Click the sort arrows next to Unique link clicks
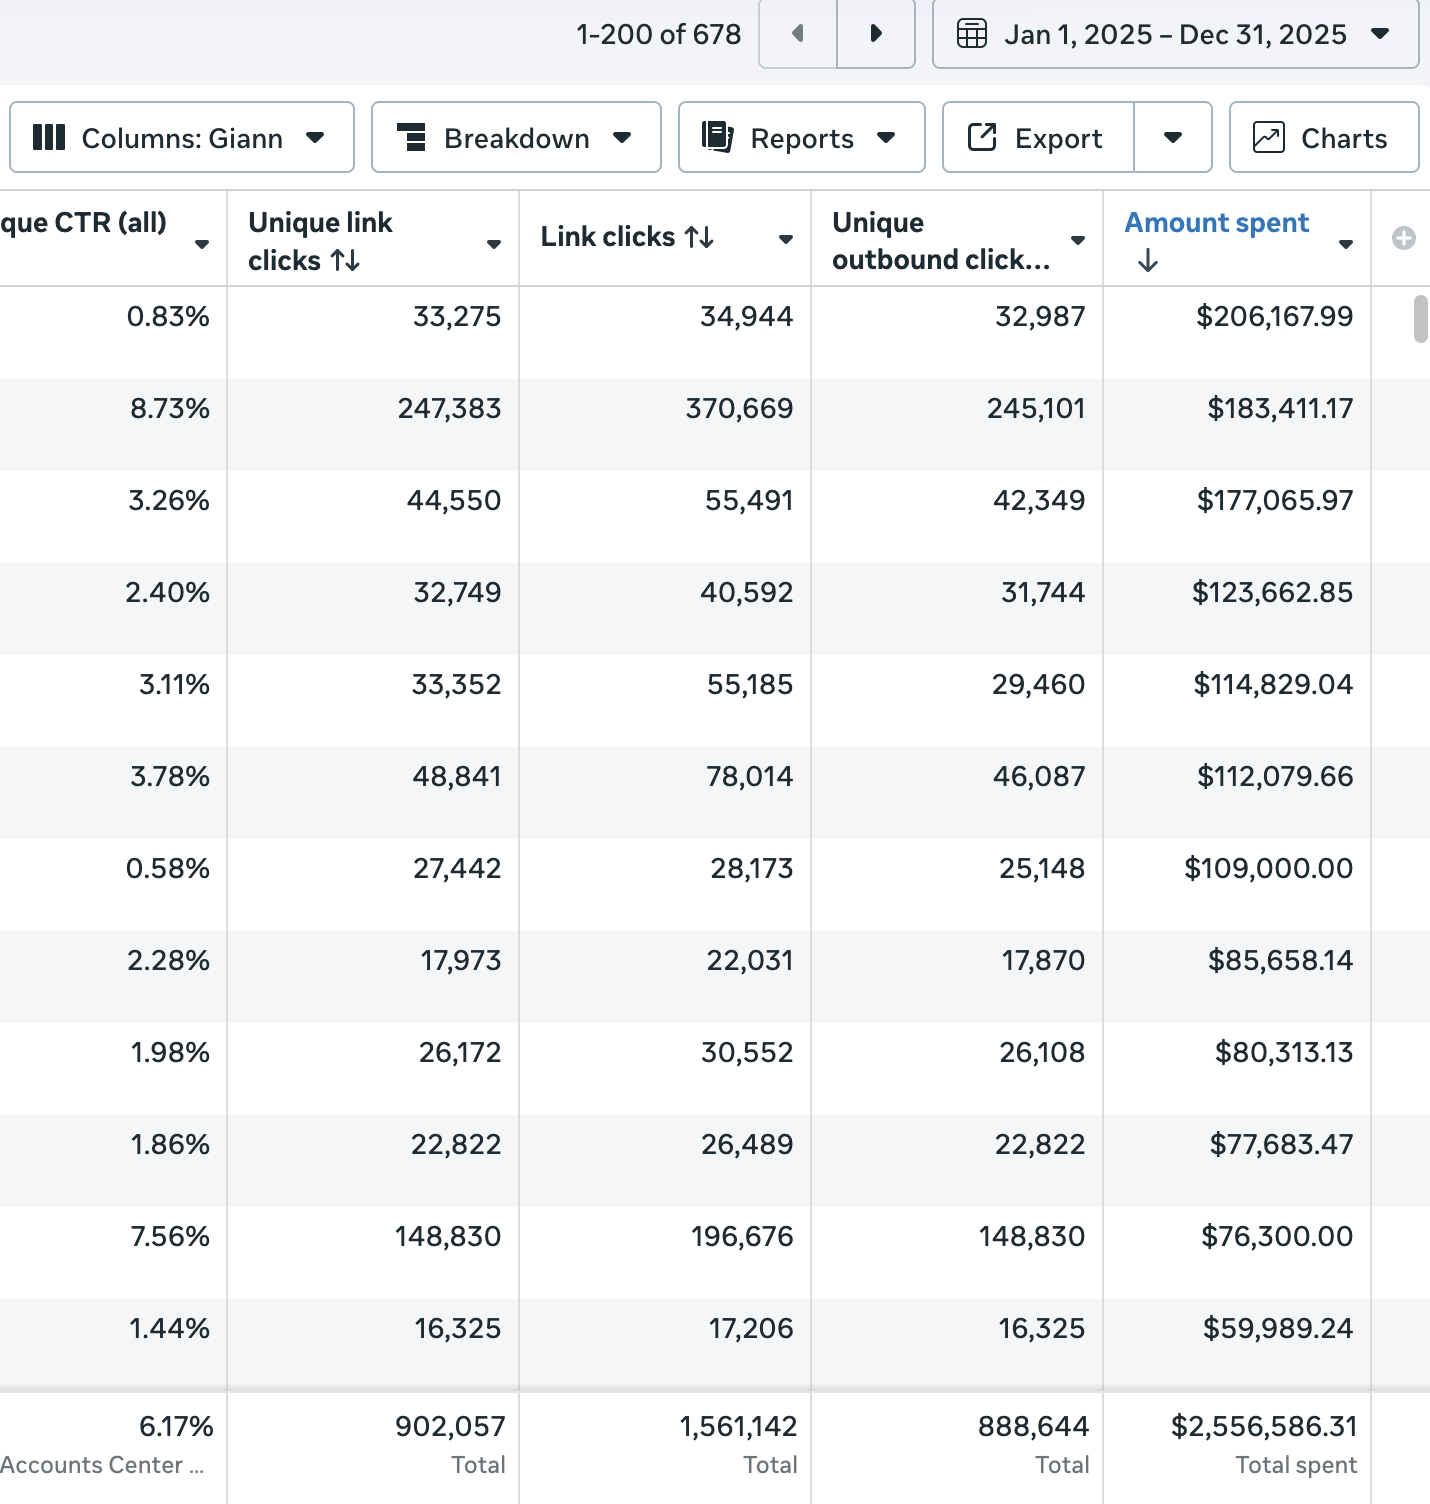1430x1504 pixels. 346,261
